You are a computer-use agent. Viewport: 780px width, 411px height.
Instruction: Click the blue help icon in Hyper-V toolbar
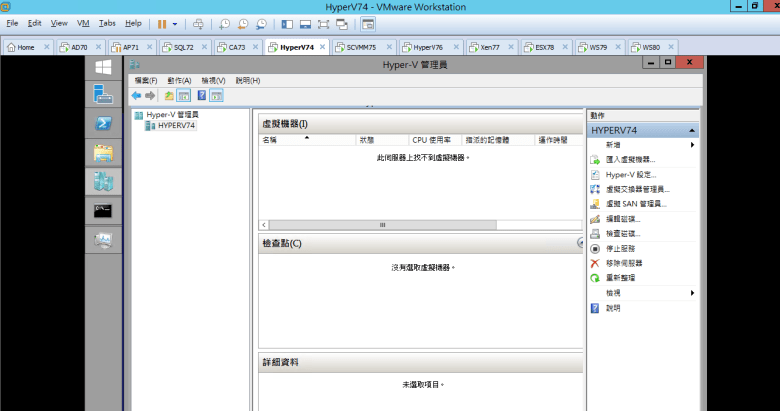[201, 96]
